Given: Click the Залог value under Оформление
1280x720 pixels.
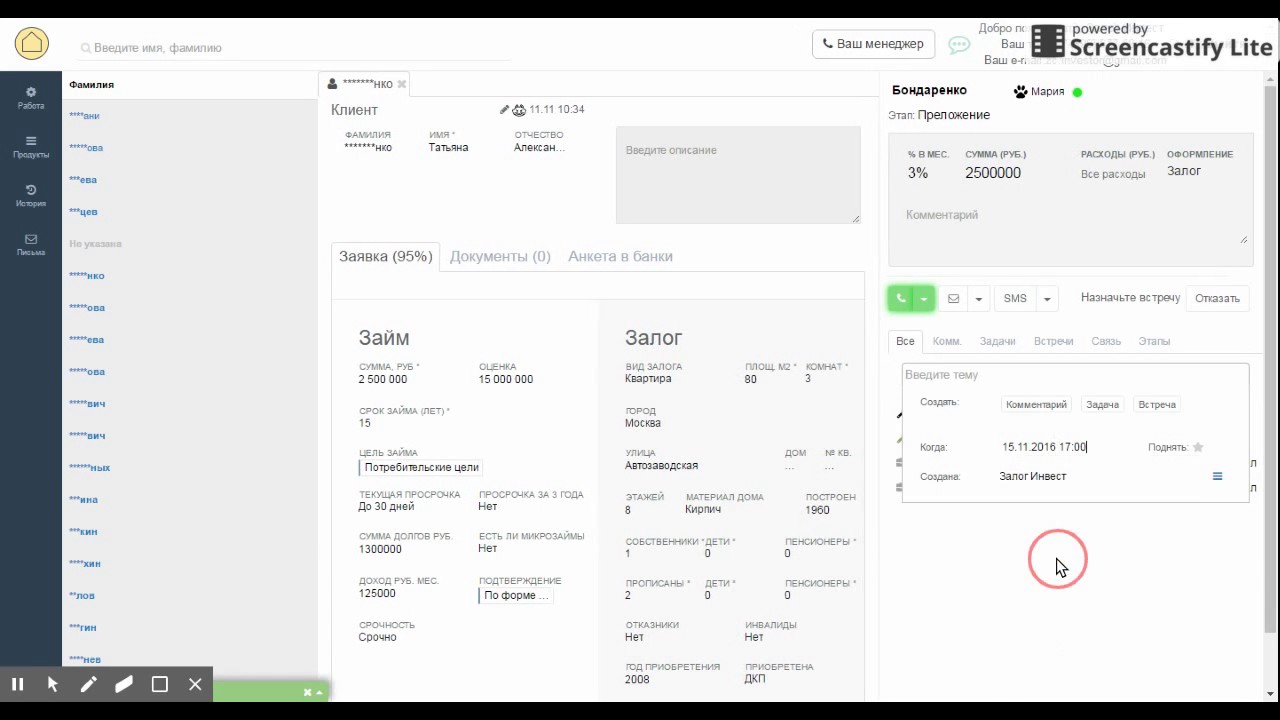Looking at the screenshot, I should point(1184,171).
